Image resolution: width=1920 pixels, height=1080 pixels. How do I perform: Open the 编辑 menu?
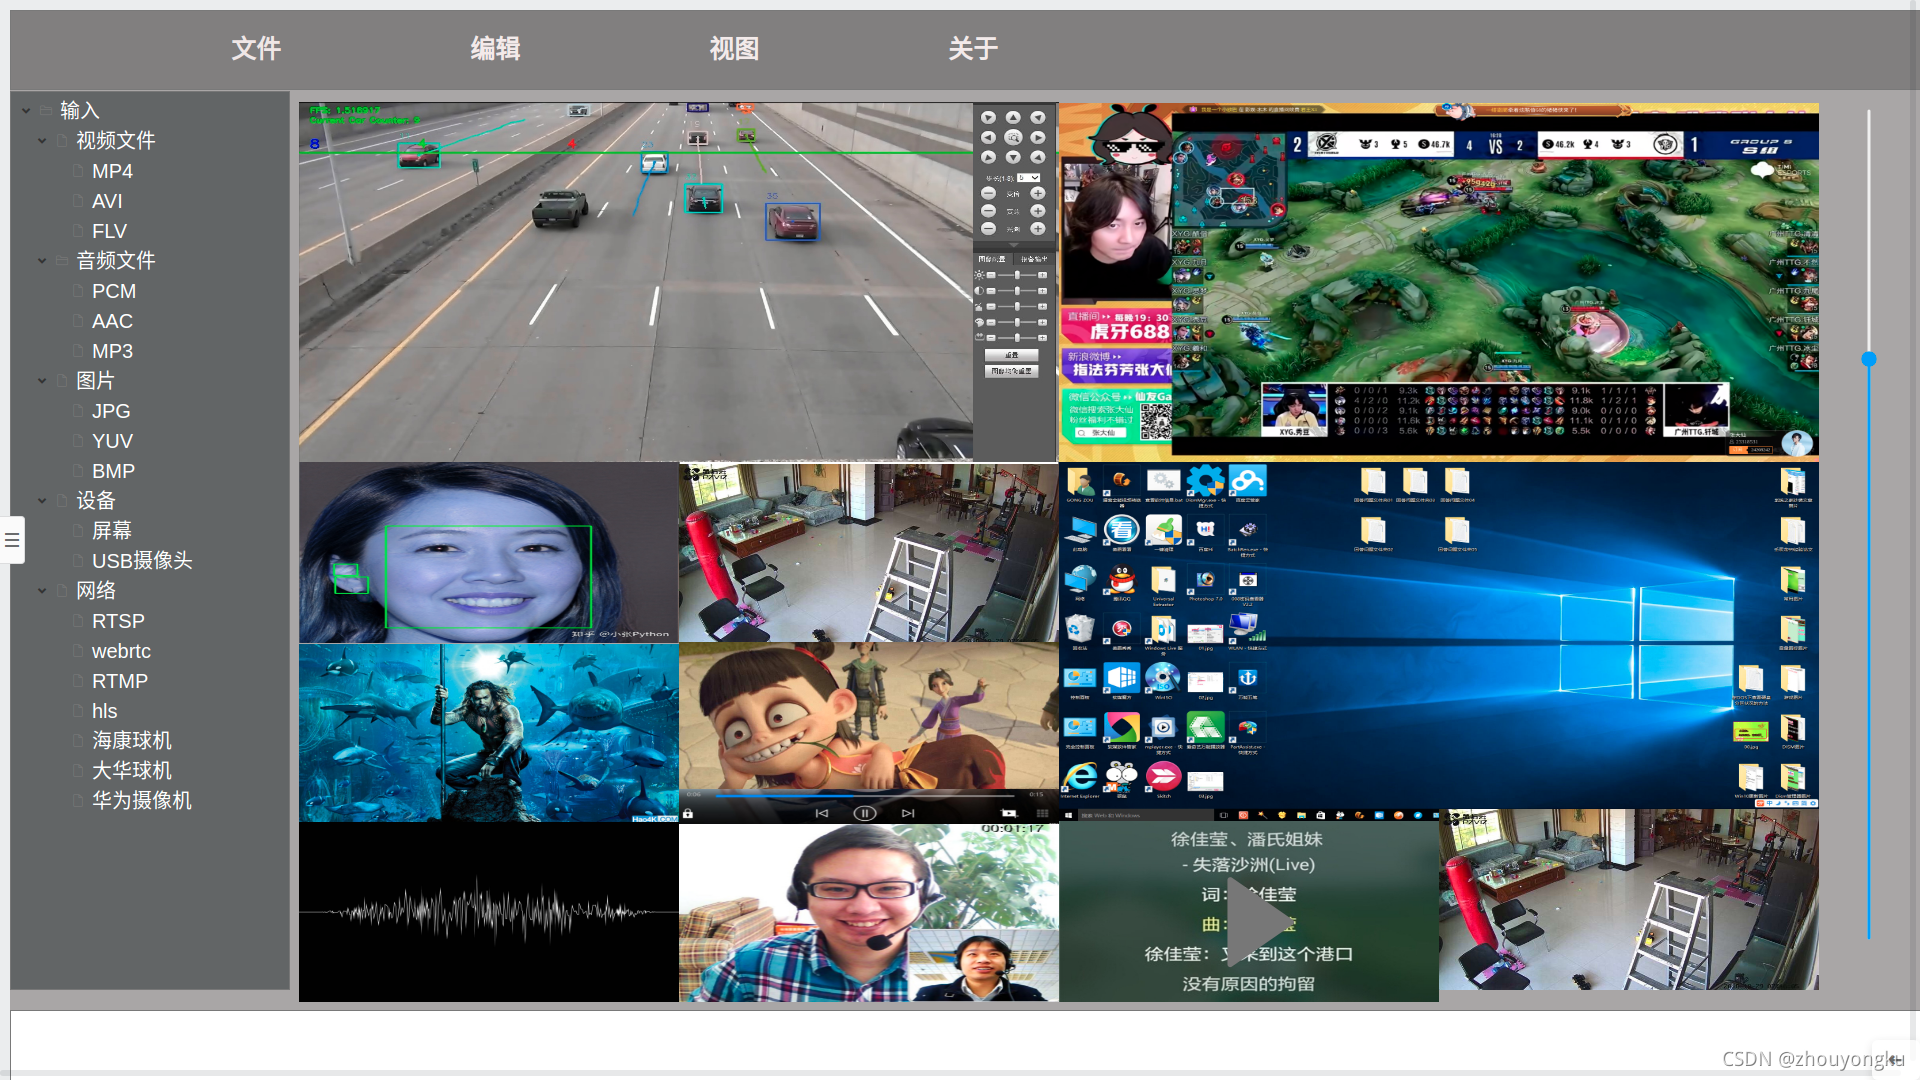coord(495,48)
